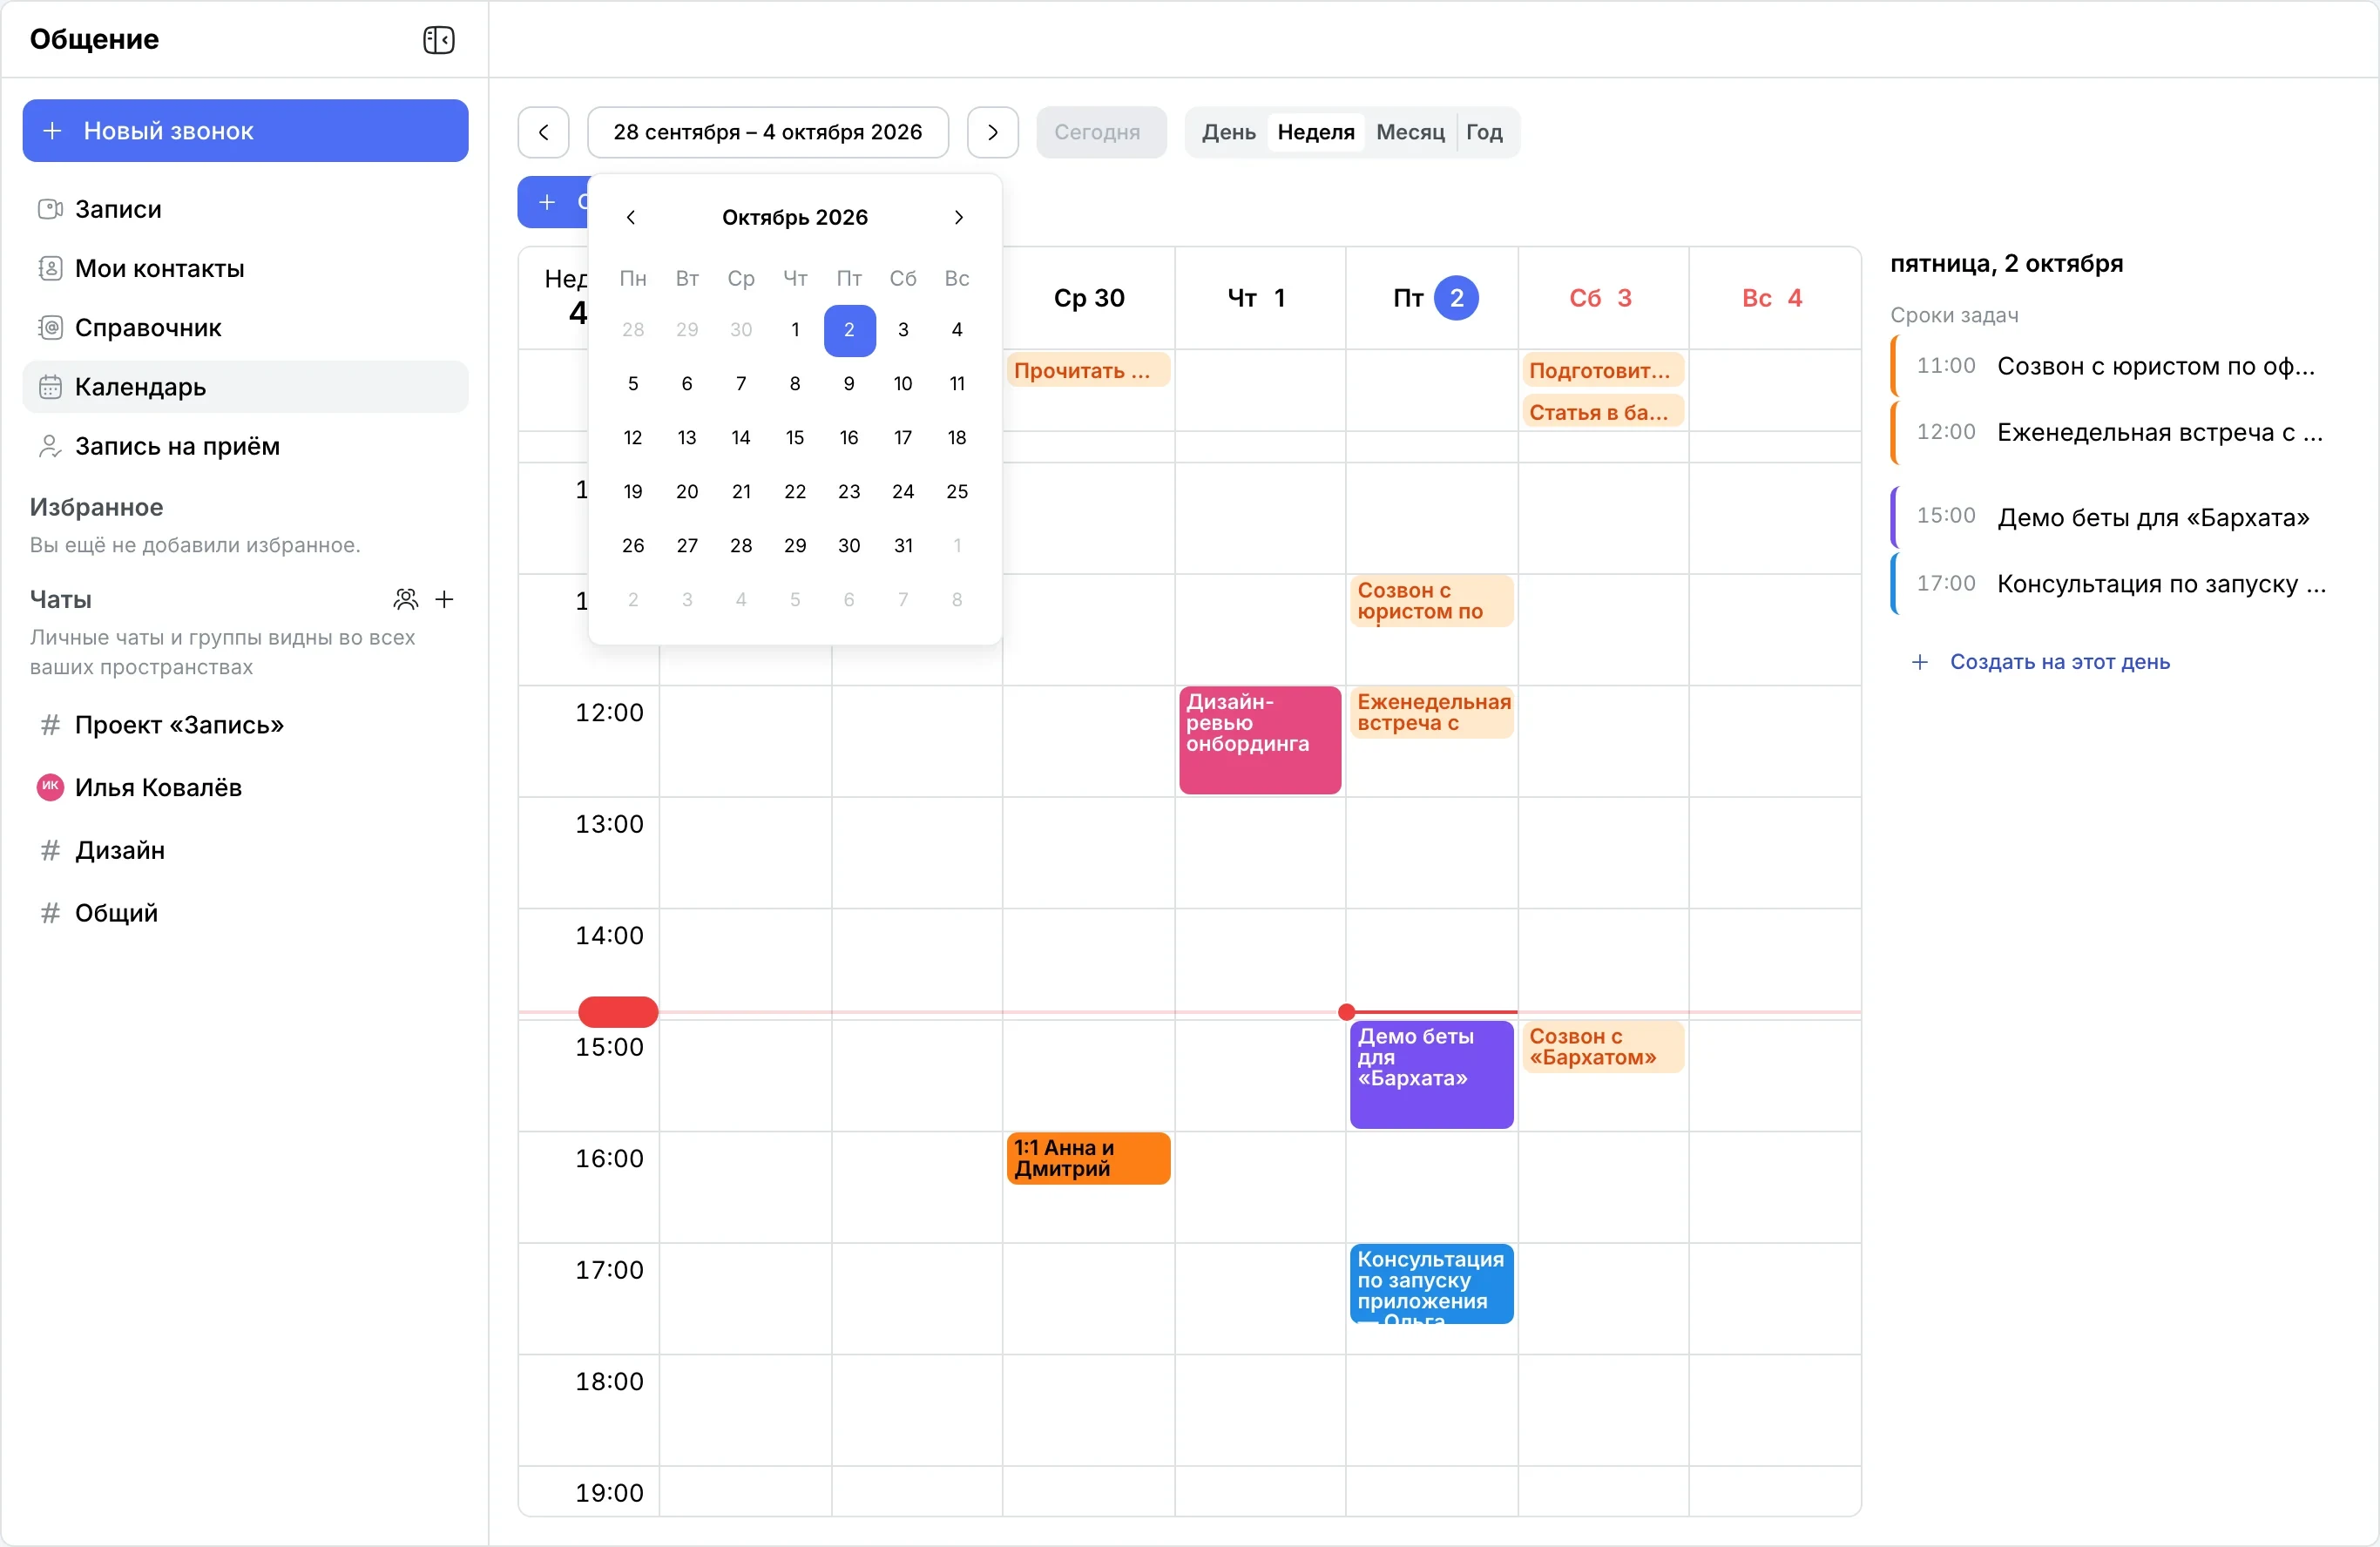Add a new chat with the plus icon

pos(445,599)
